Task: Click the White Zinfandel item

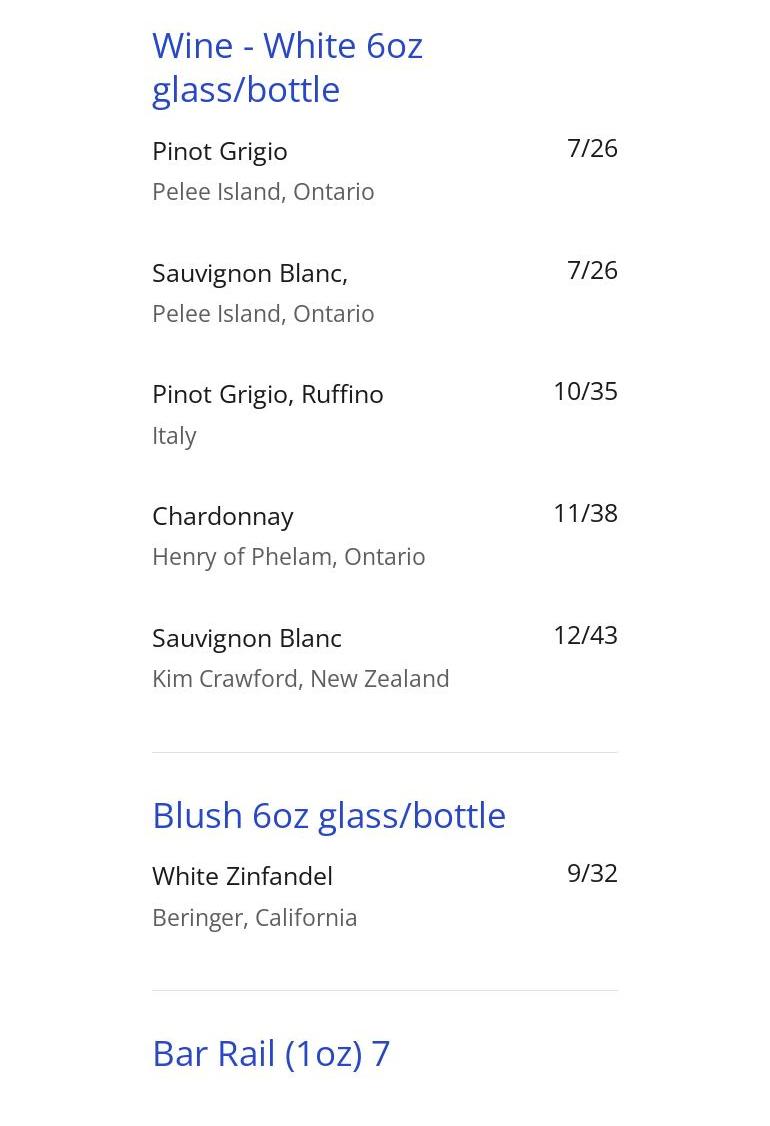Action: pos(242,876)
